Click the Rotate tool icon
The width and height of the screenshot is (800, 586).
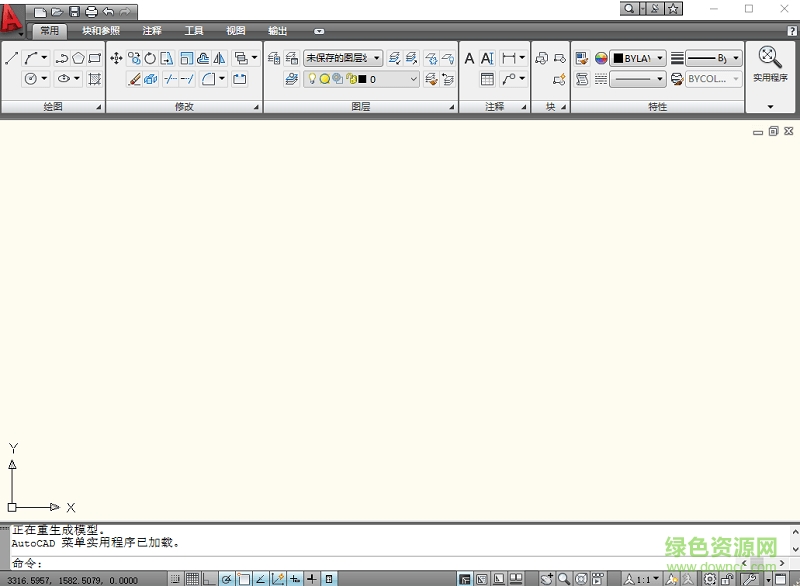150,58
